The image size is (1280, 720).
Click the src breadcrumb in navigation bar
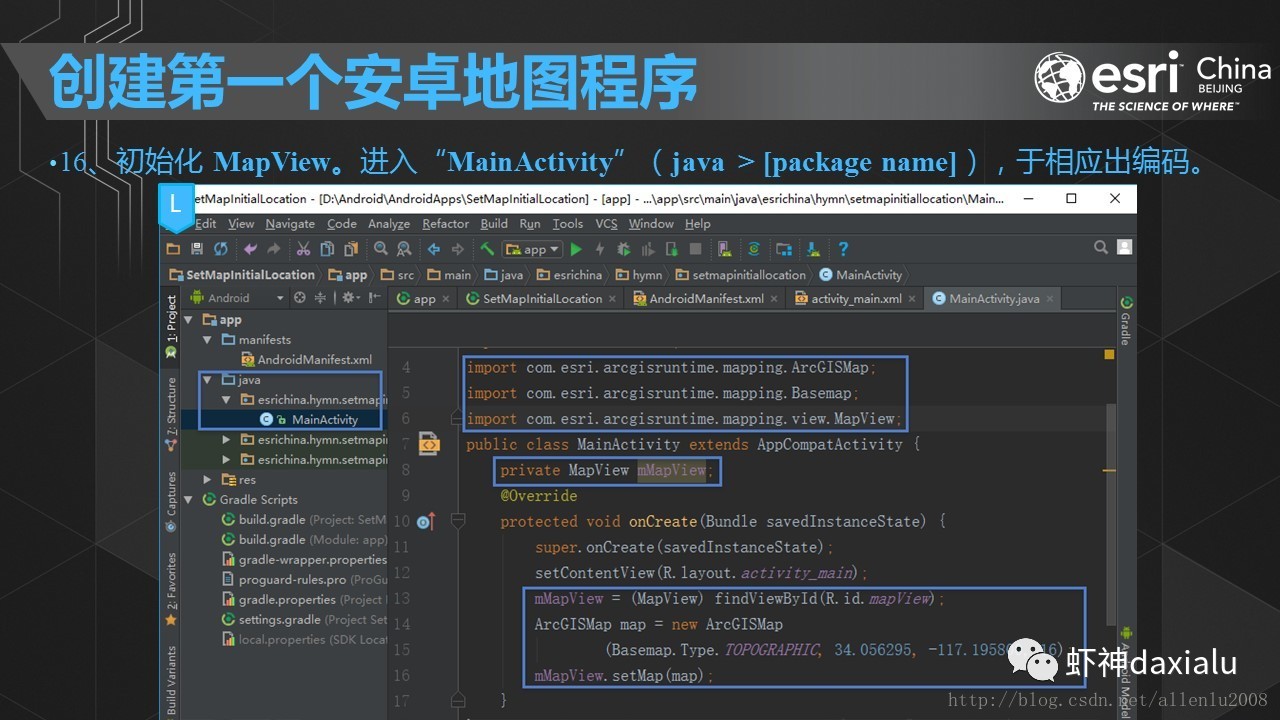click(397, 275)
